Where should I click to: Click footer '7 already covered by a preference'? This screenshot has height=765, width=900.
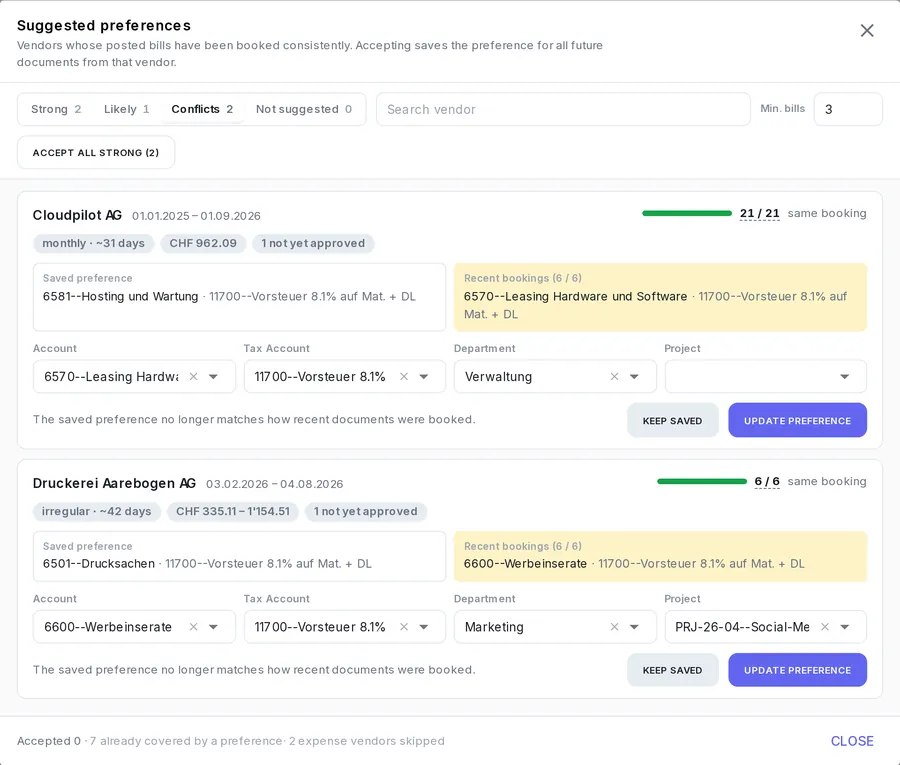click(185, 741)
